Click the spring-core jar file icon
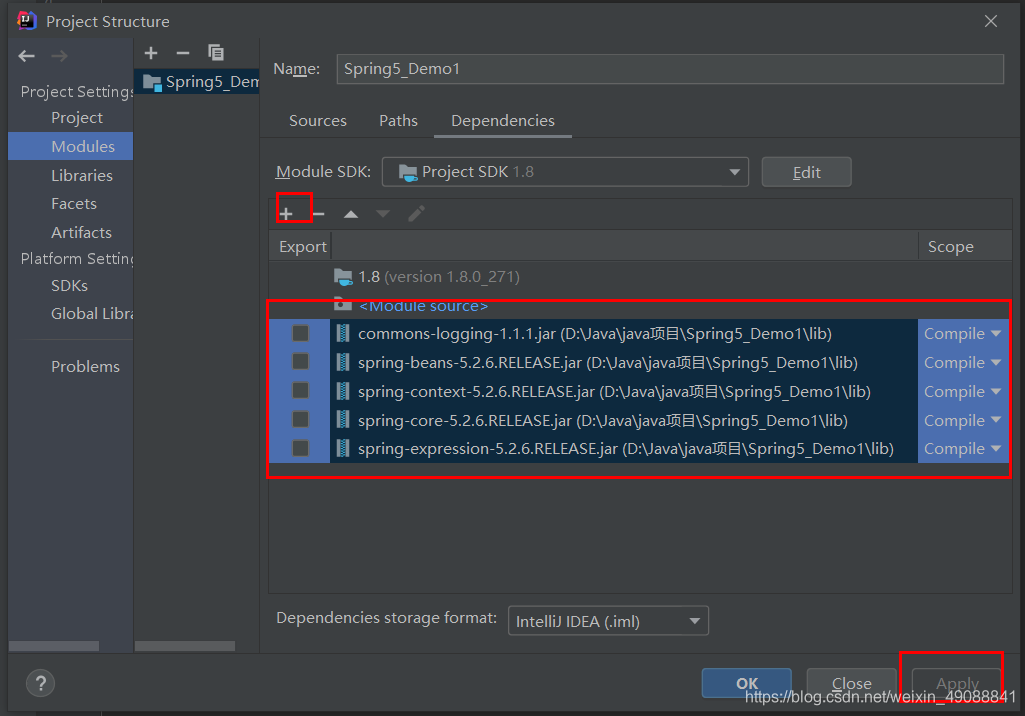This screenshot has height=716, width=1025. point(343,420)
